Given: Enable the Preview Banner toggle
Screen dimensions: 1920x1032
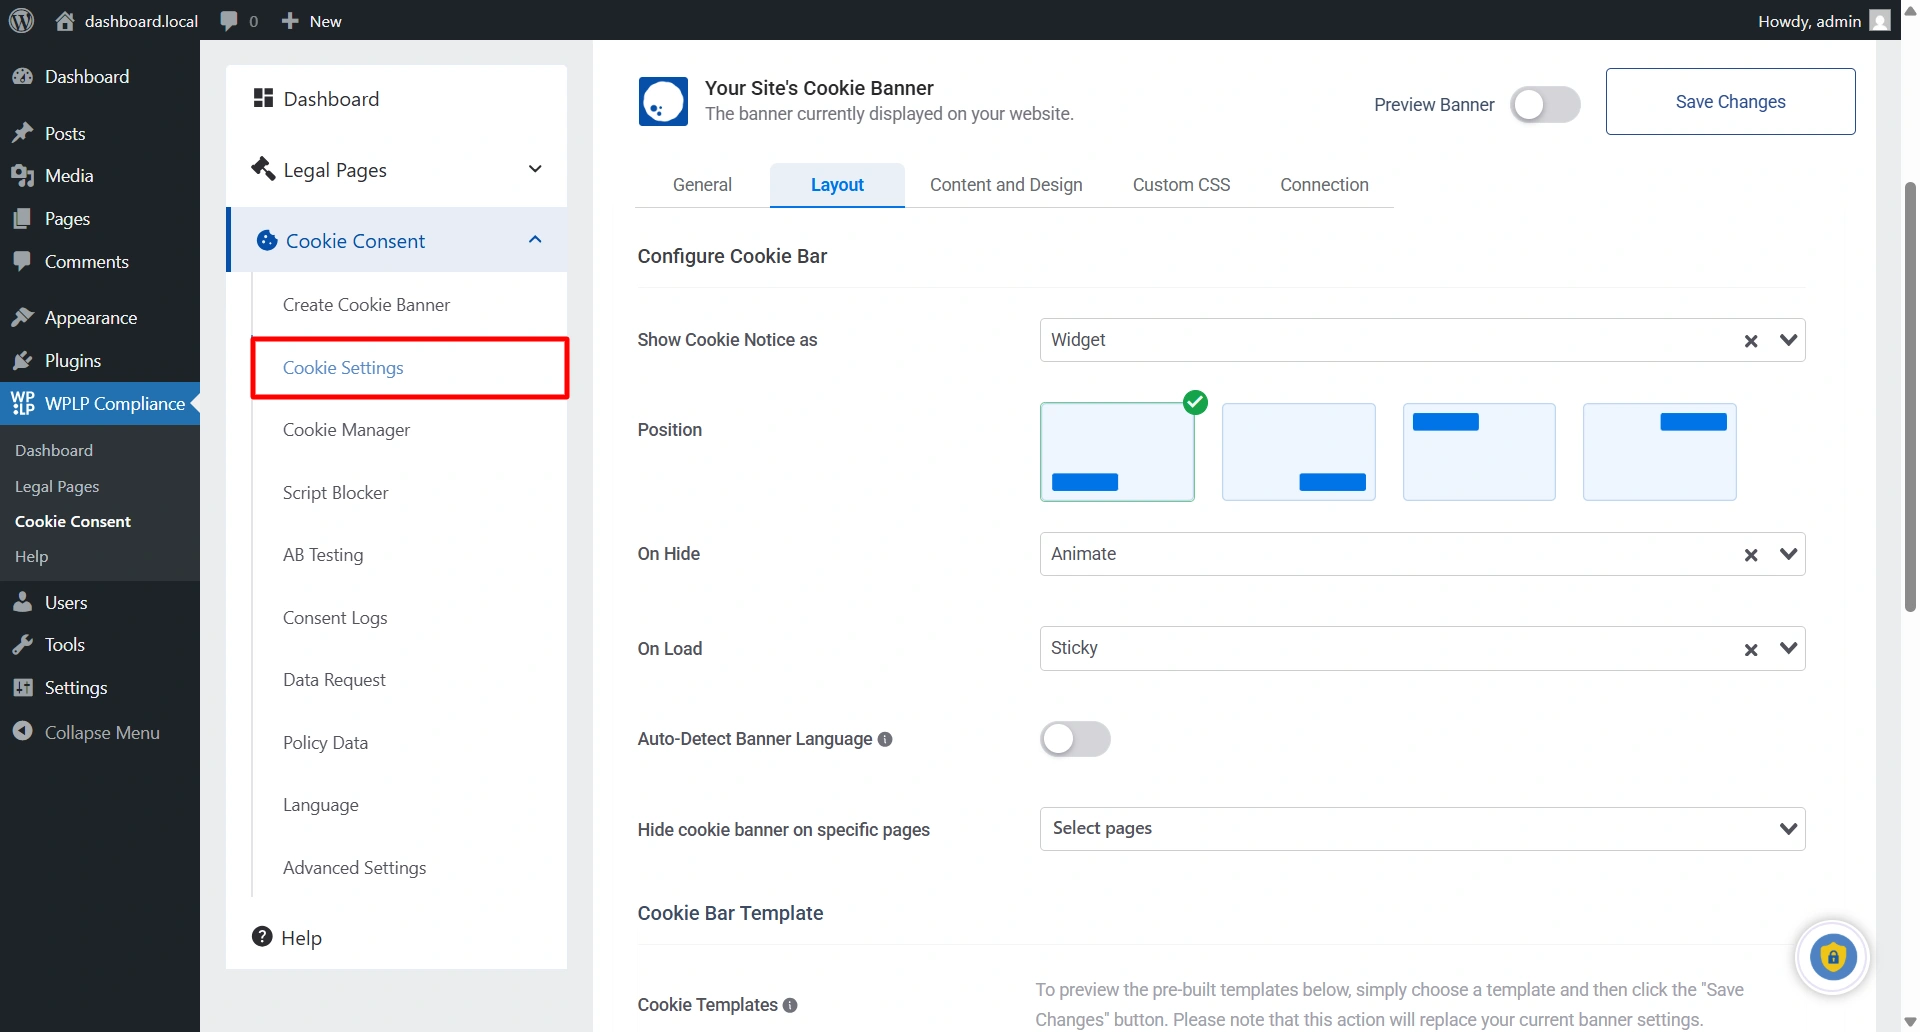Looking at the screenshot, I should (1545, 104).
